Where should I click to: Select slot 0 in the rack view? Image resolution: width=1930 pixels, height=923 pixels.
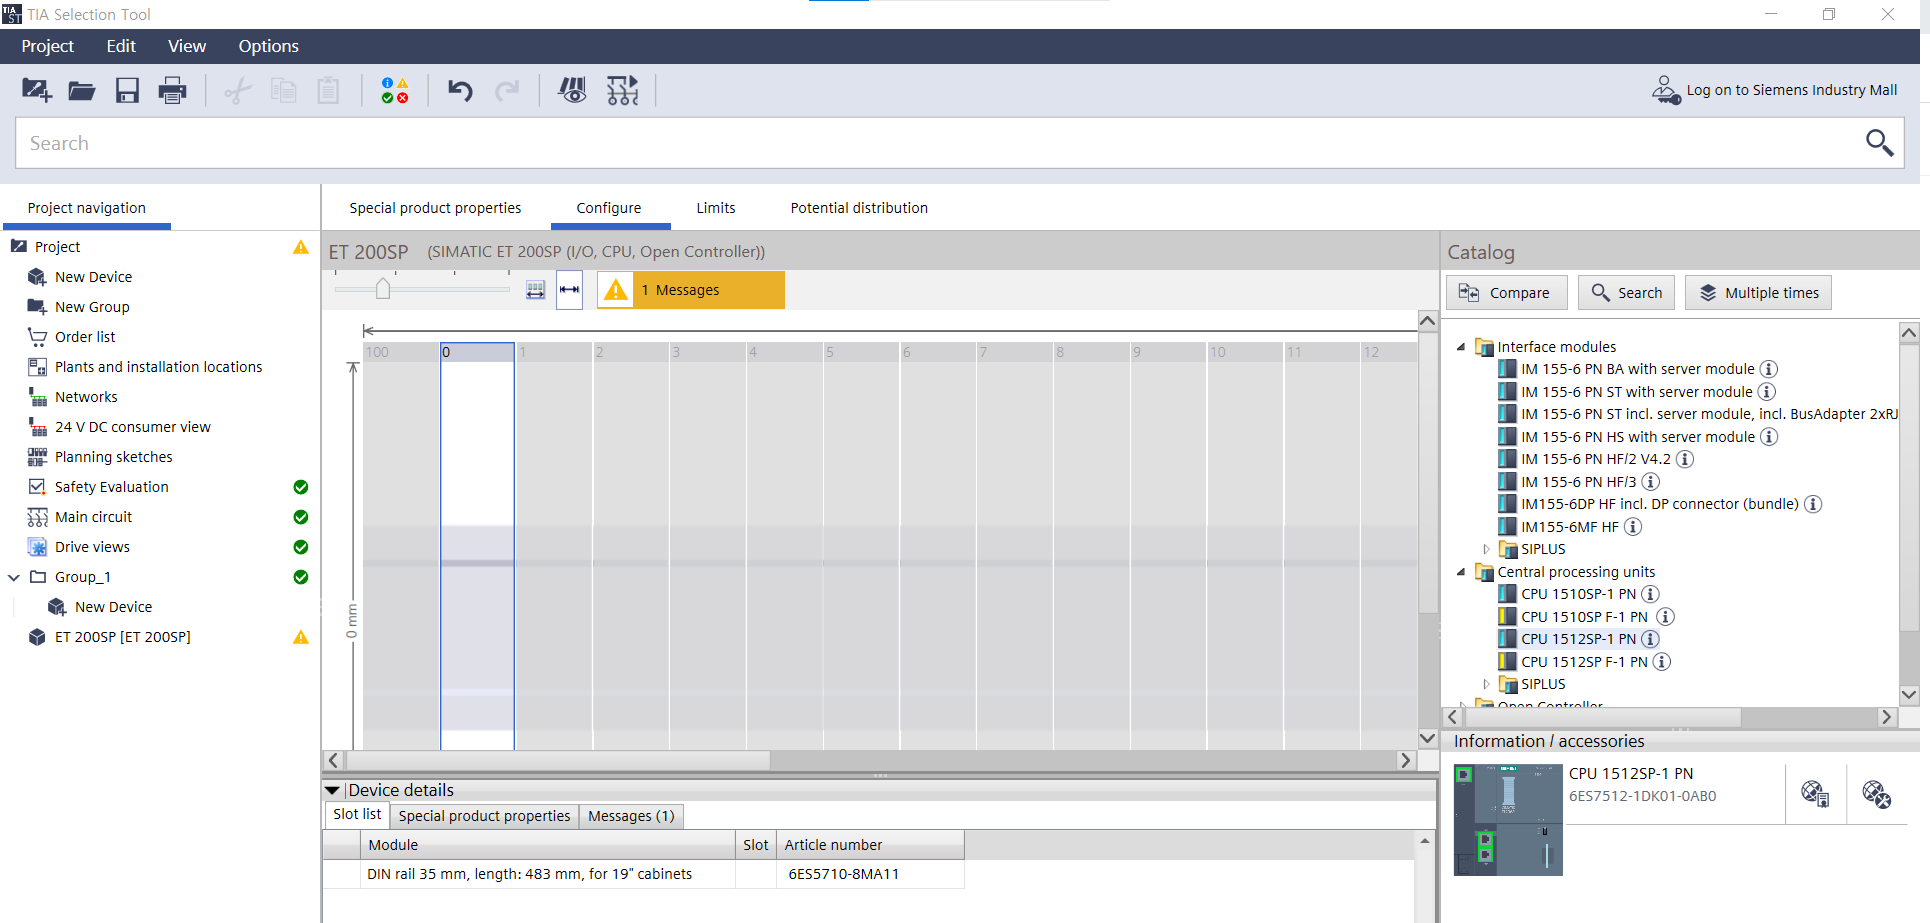[x=478, y=546]
